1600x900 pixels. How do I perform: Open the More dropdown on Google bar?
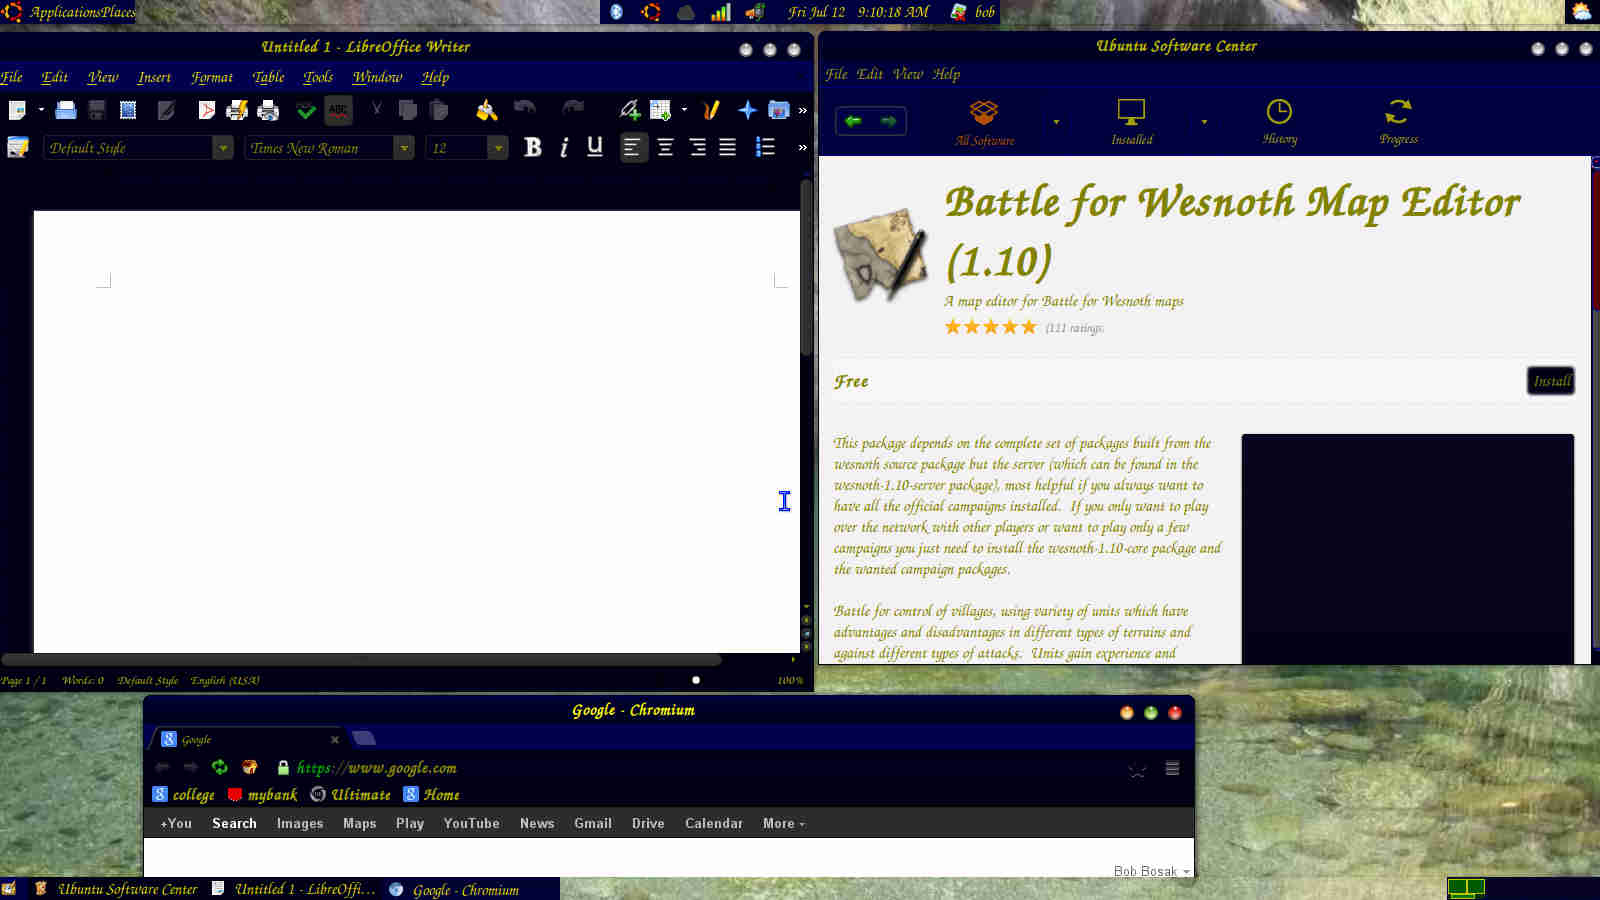(x=783, y=823)
